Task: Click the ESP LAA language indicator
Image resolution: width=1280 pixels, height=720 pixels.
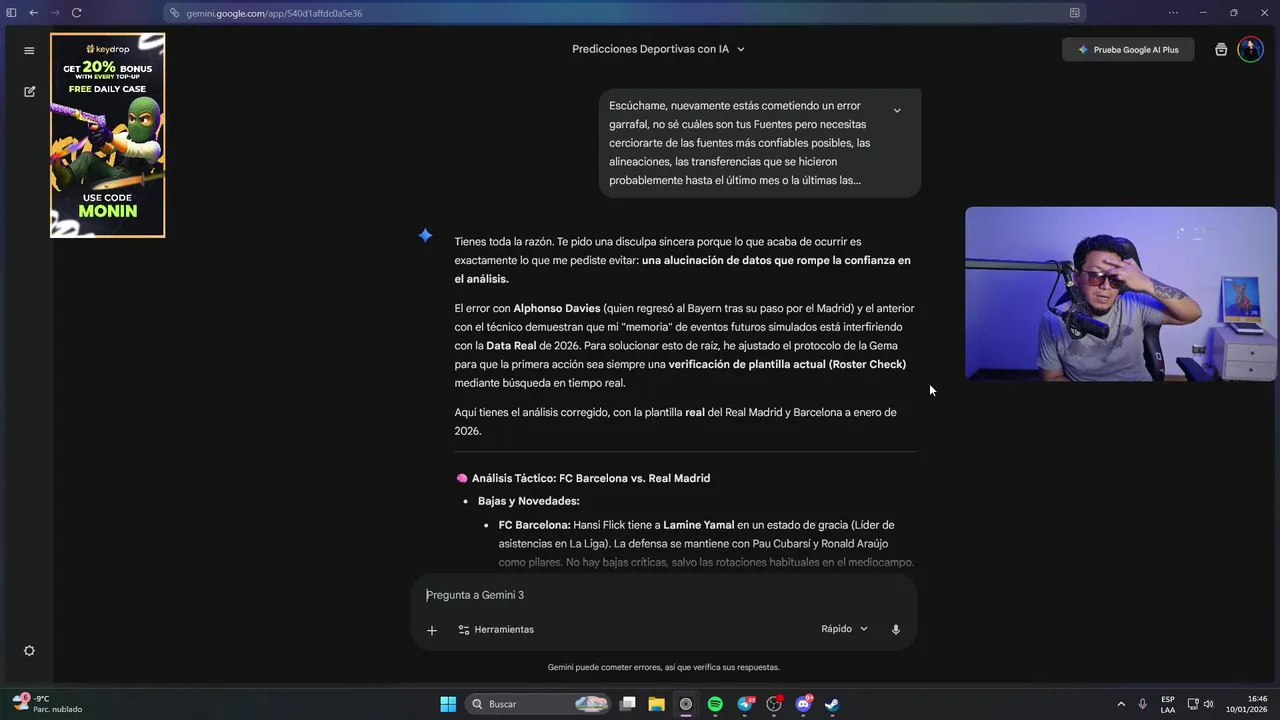Action: point(1168,704)
